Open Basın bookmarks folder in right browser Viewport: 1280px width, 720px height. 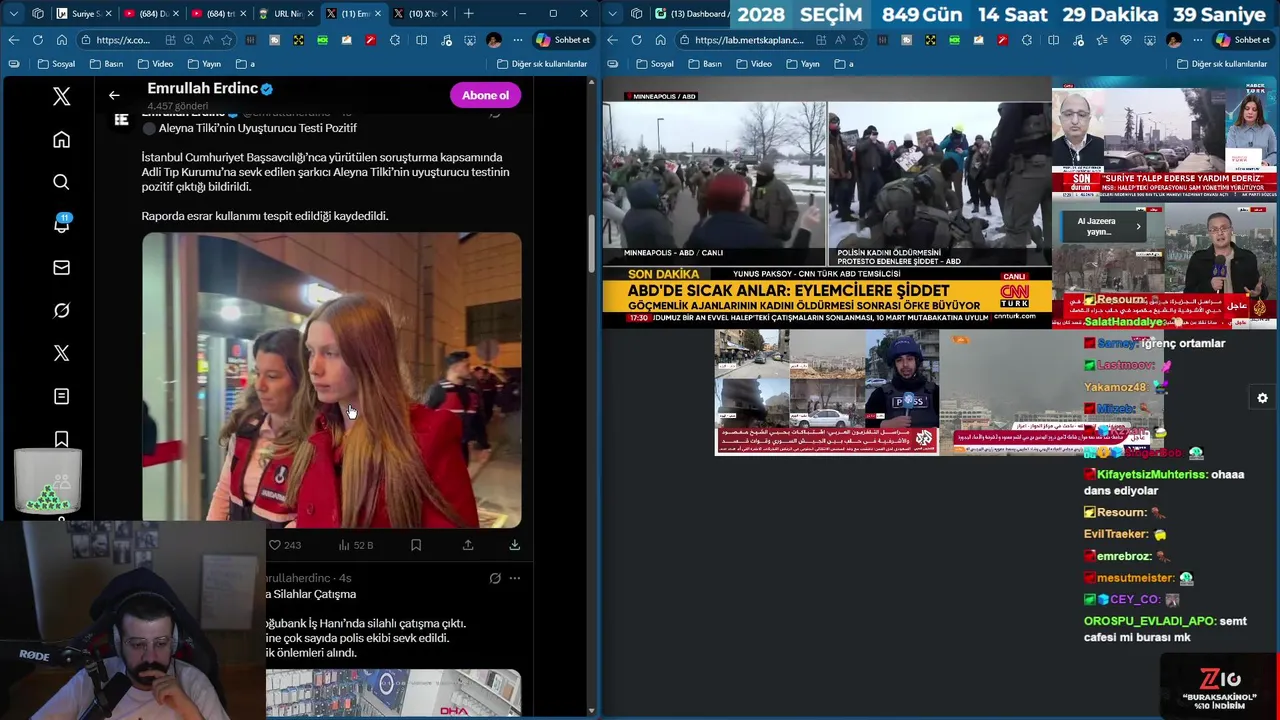(705, 64)
